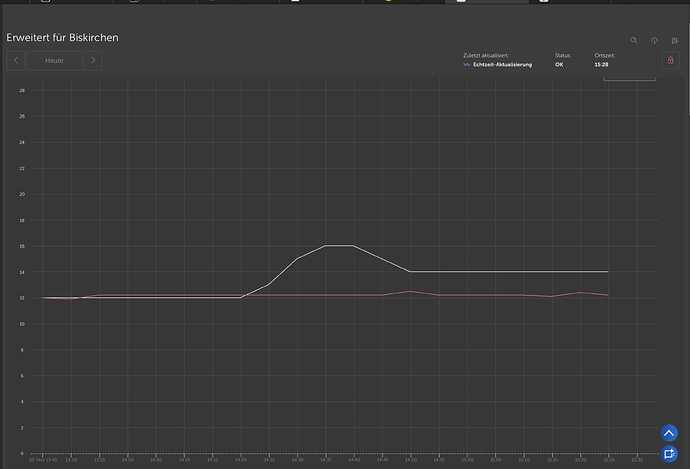Click Ortszeit value 15:28
This screenshot has width=690, height=469.
(601, 65)
